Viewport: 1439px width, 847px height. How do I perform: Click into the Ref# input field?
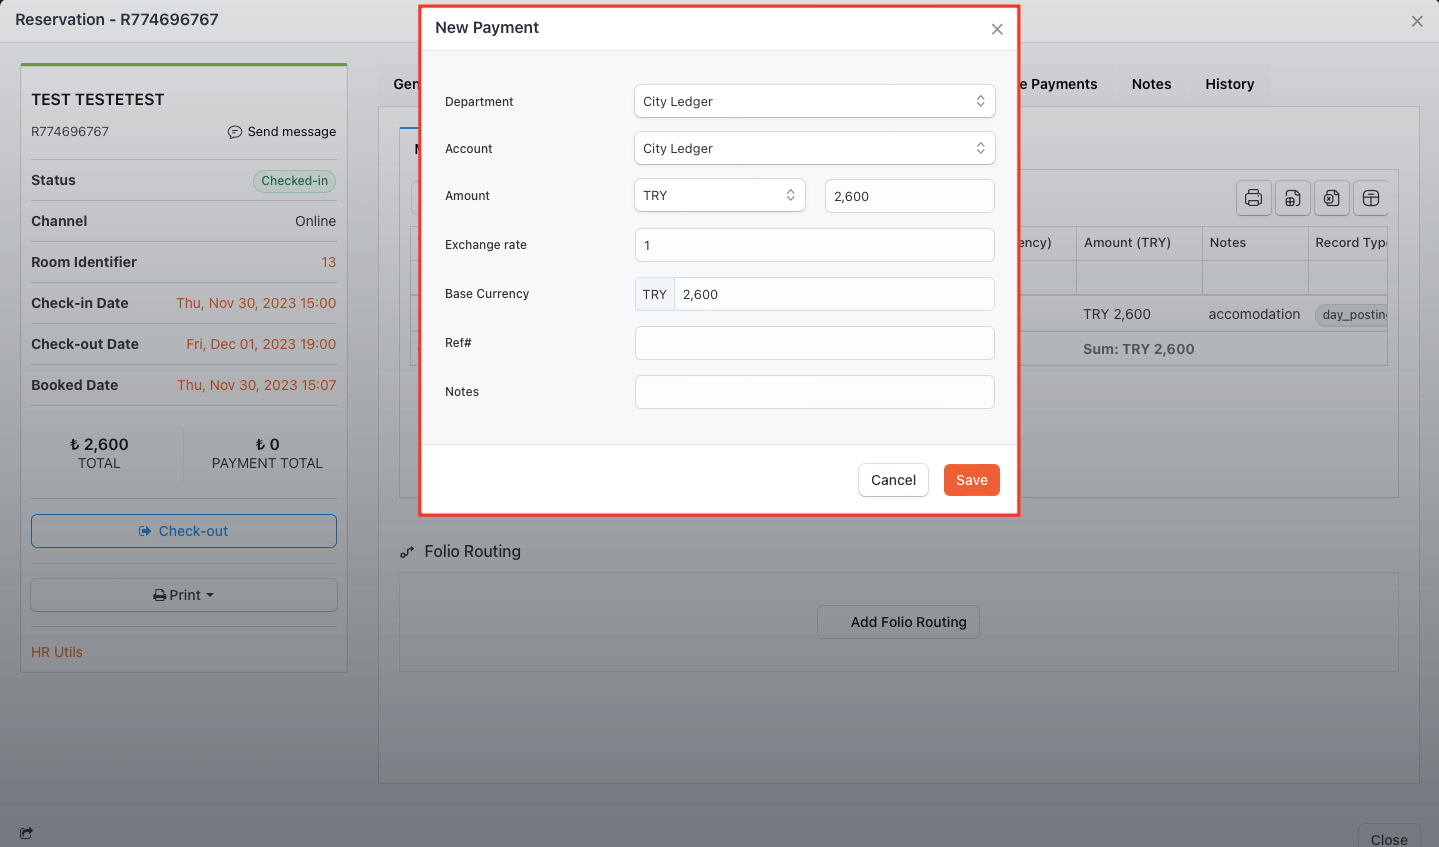point(814,343)
